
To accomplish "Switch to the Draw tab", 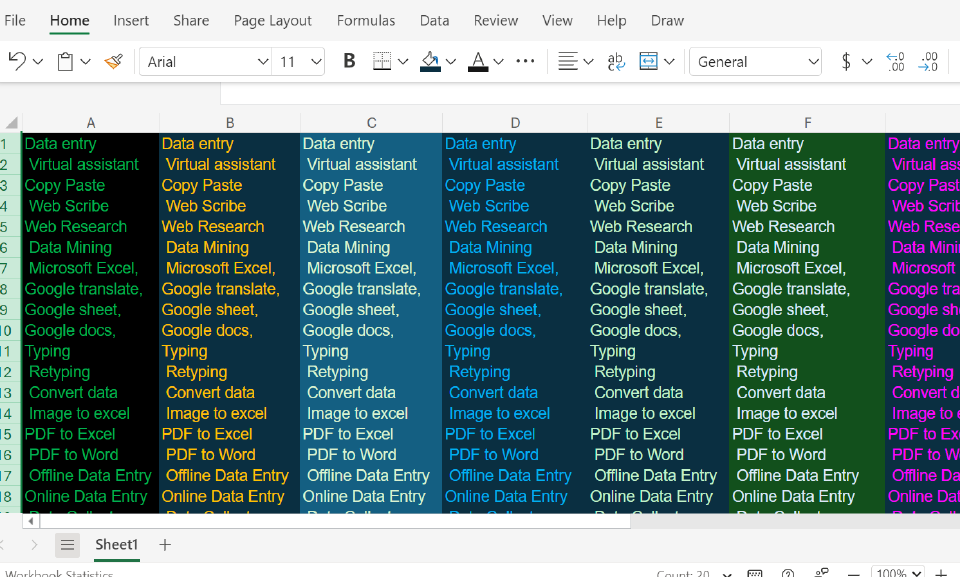I will click(667, 20).
